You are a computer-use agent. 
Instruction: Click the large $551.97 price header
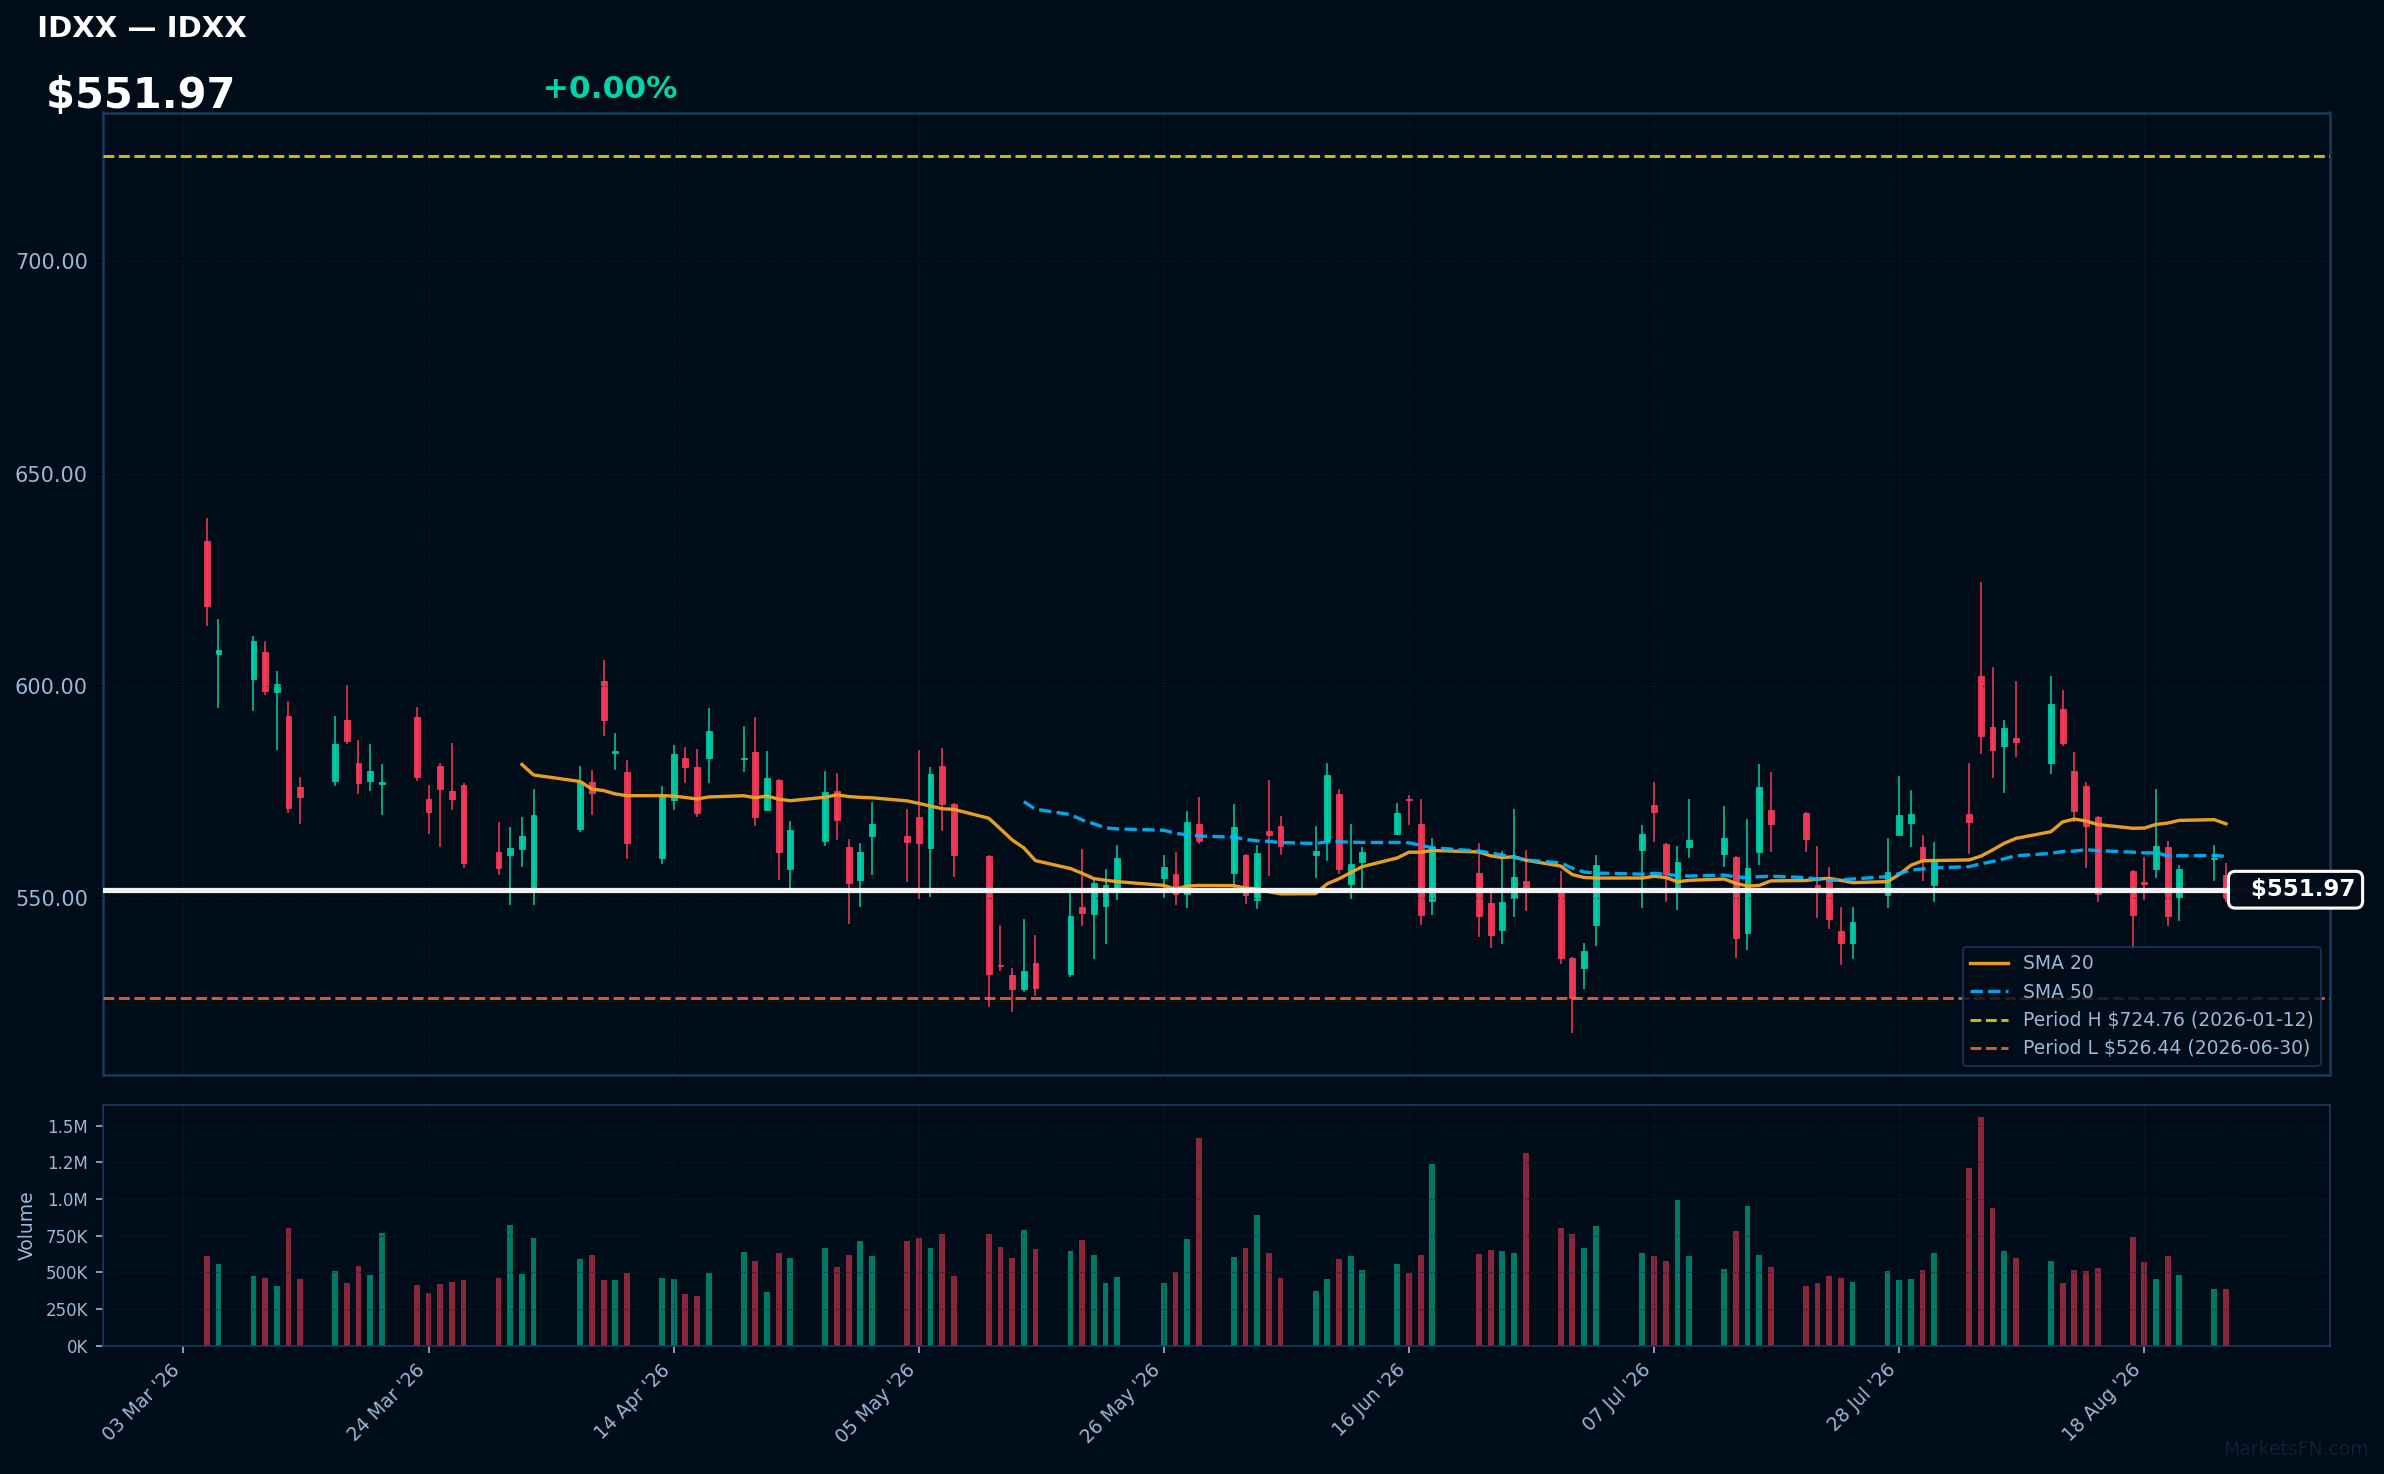tap(140, 94)
